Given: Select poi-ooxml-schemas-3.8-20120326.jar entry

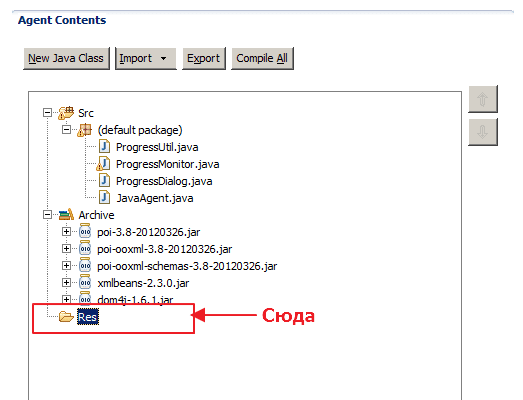Looking at the screenshot, I should pyautogui.click(x=187, y=266).
